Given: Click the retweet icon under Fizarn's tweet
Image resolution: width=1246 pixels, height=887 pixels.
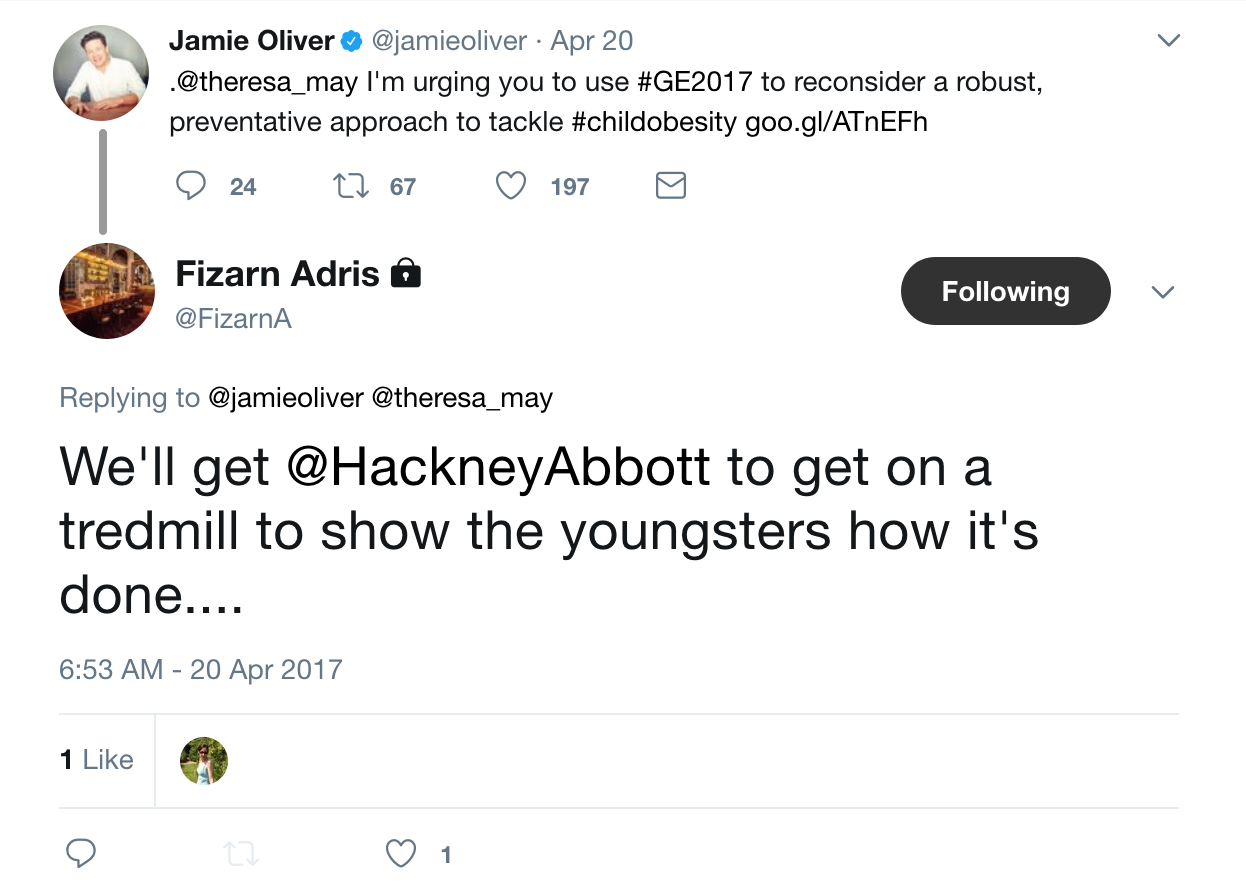Looking at the screenshot, I should tap(240, 854).
